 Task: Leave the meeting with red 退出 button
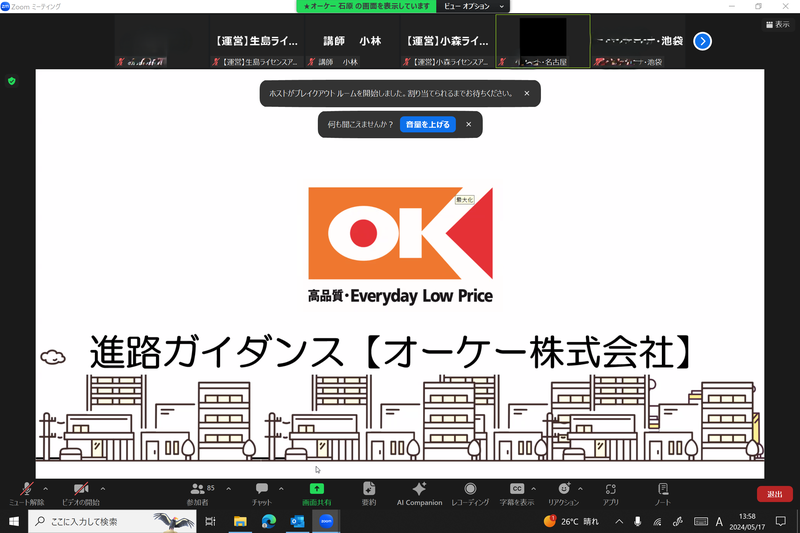774,494
